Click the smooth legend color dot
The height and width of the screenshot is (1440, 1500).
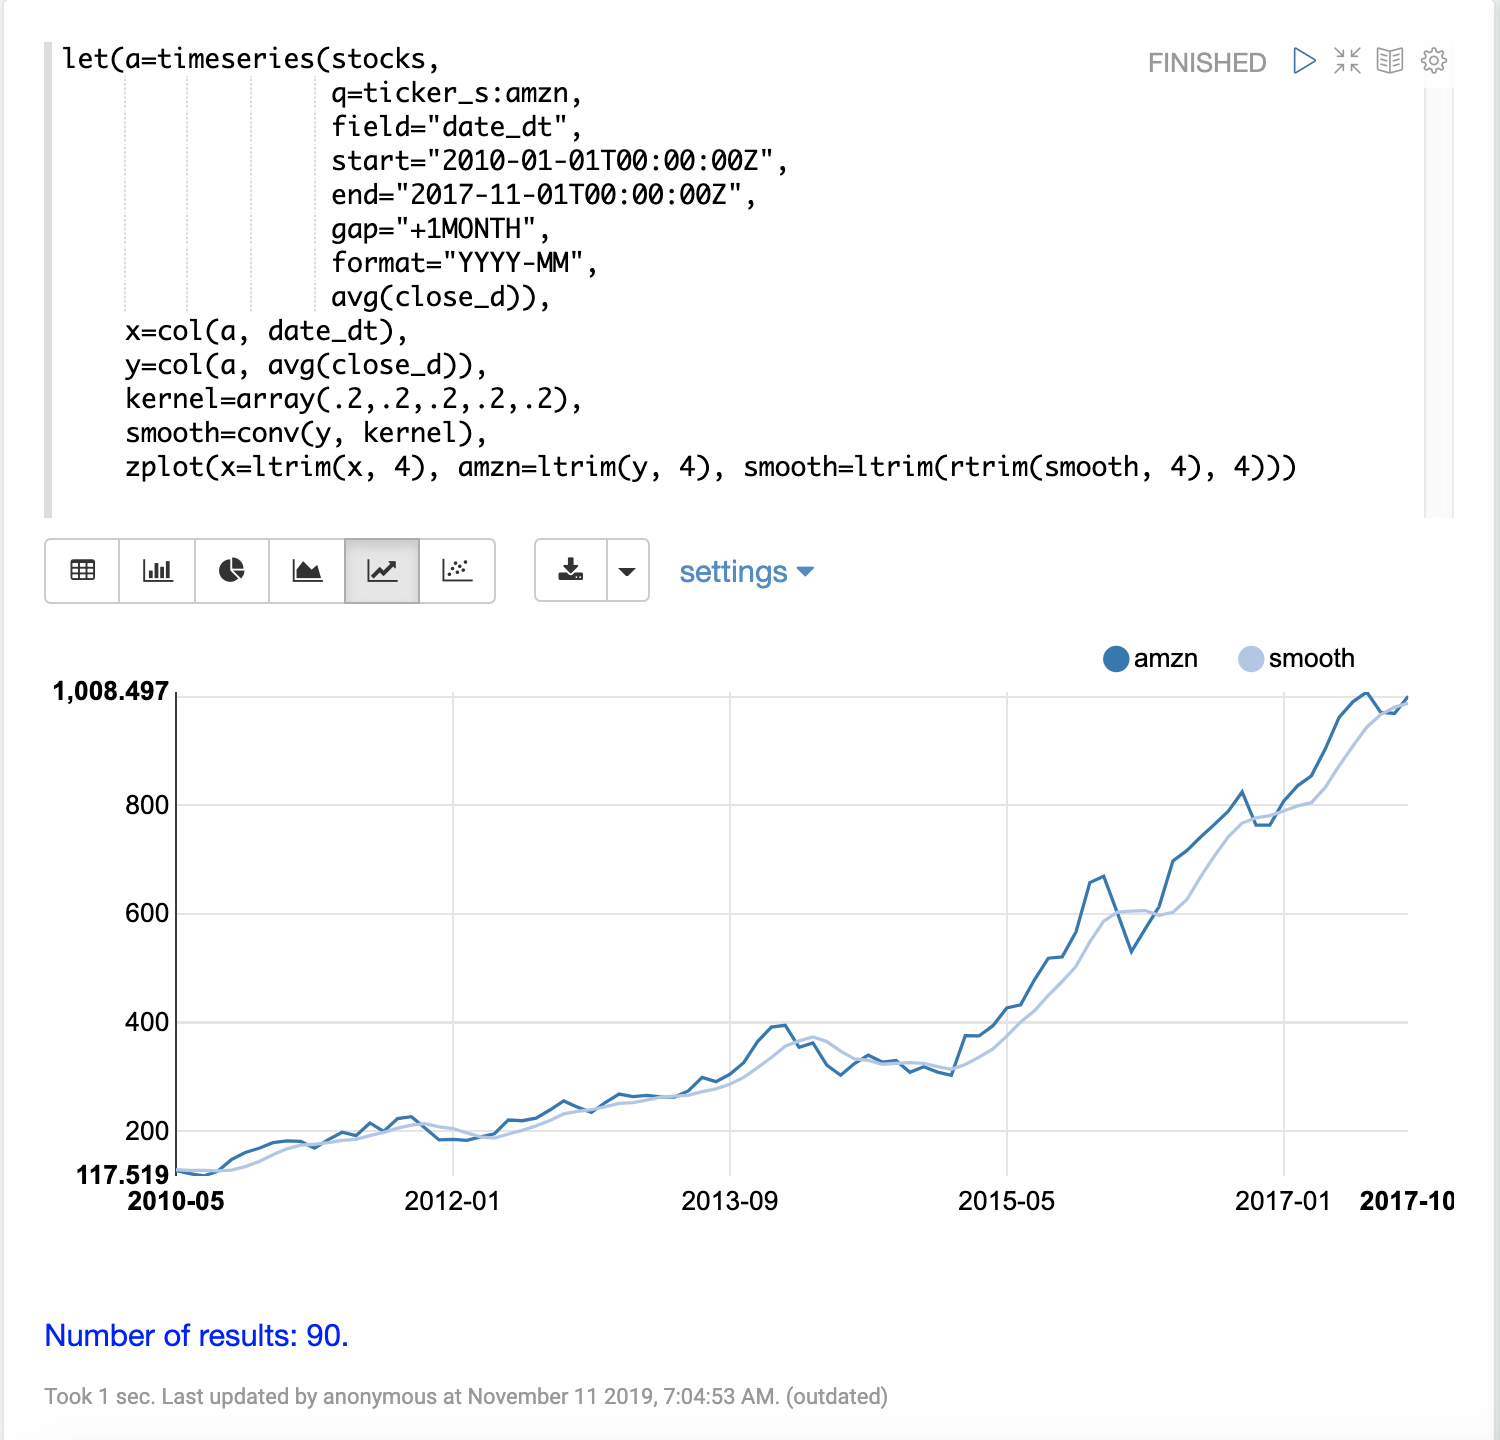click(1251, 659)
